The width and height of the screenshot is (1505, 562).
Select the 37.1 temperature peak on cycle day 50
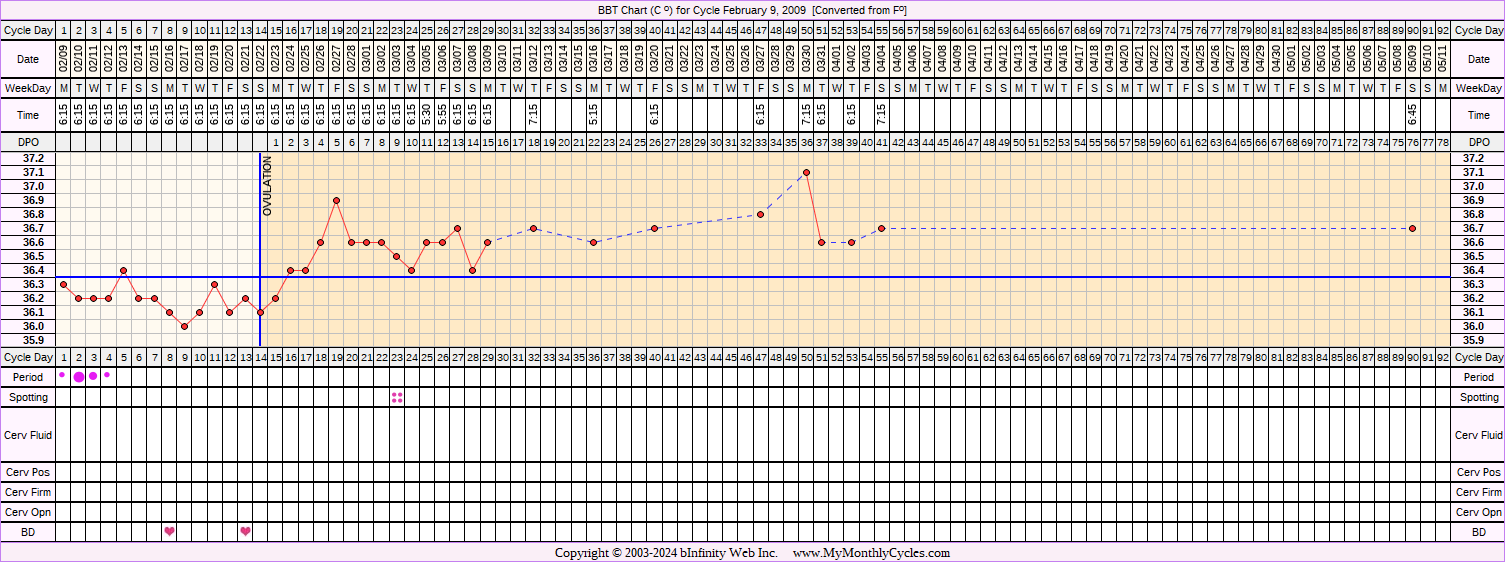point(806,172)
